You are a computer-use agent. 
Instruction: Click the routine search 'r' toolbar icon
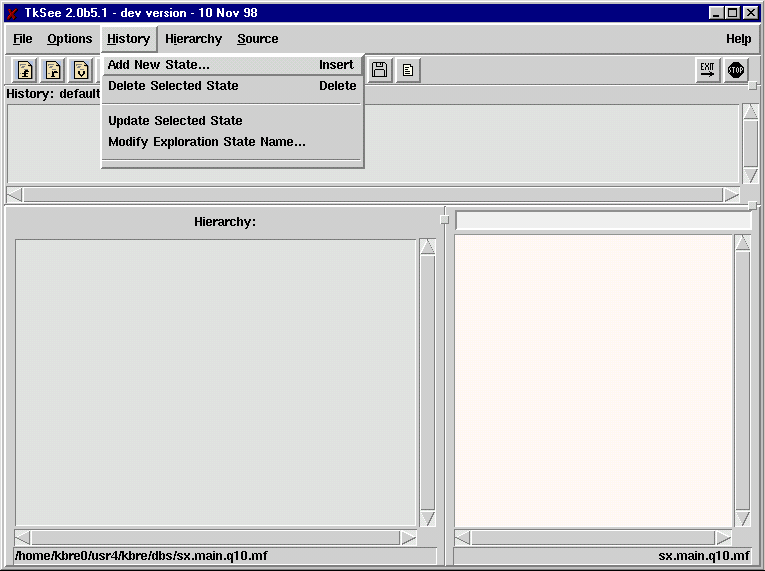[x=53, y=70]
